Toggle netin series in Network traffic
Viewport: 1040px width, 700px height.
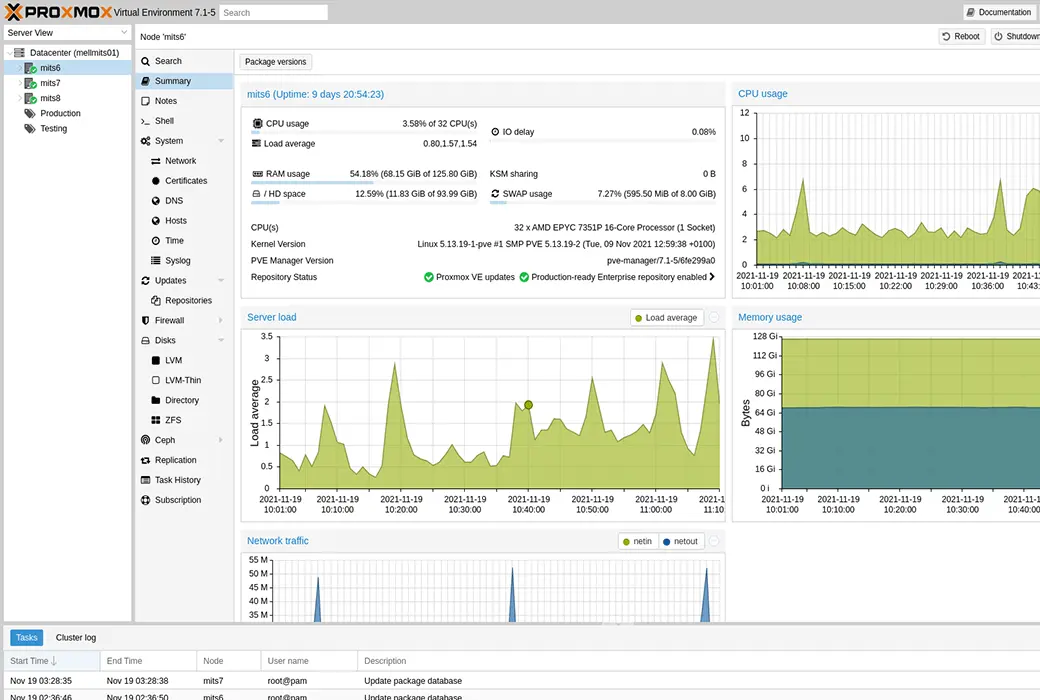tap(637, 541)
